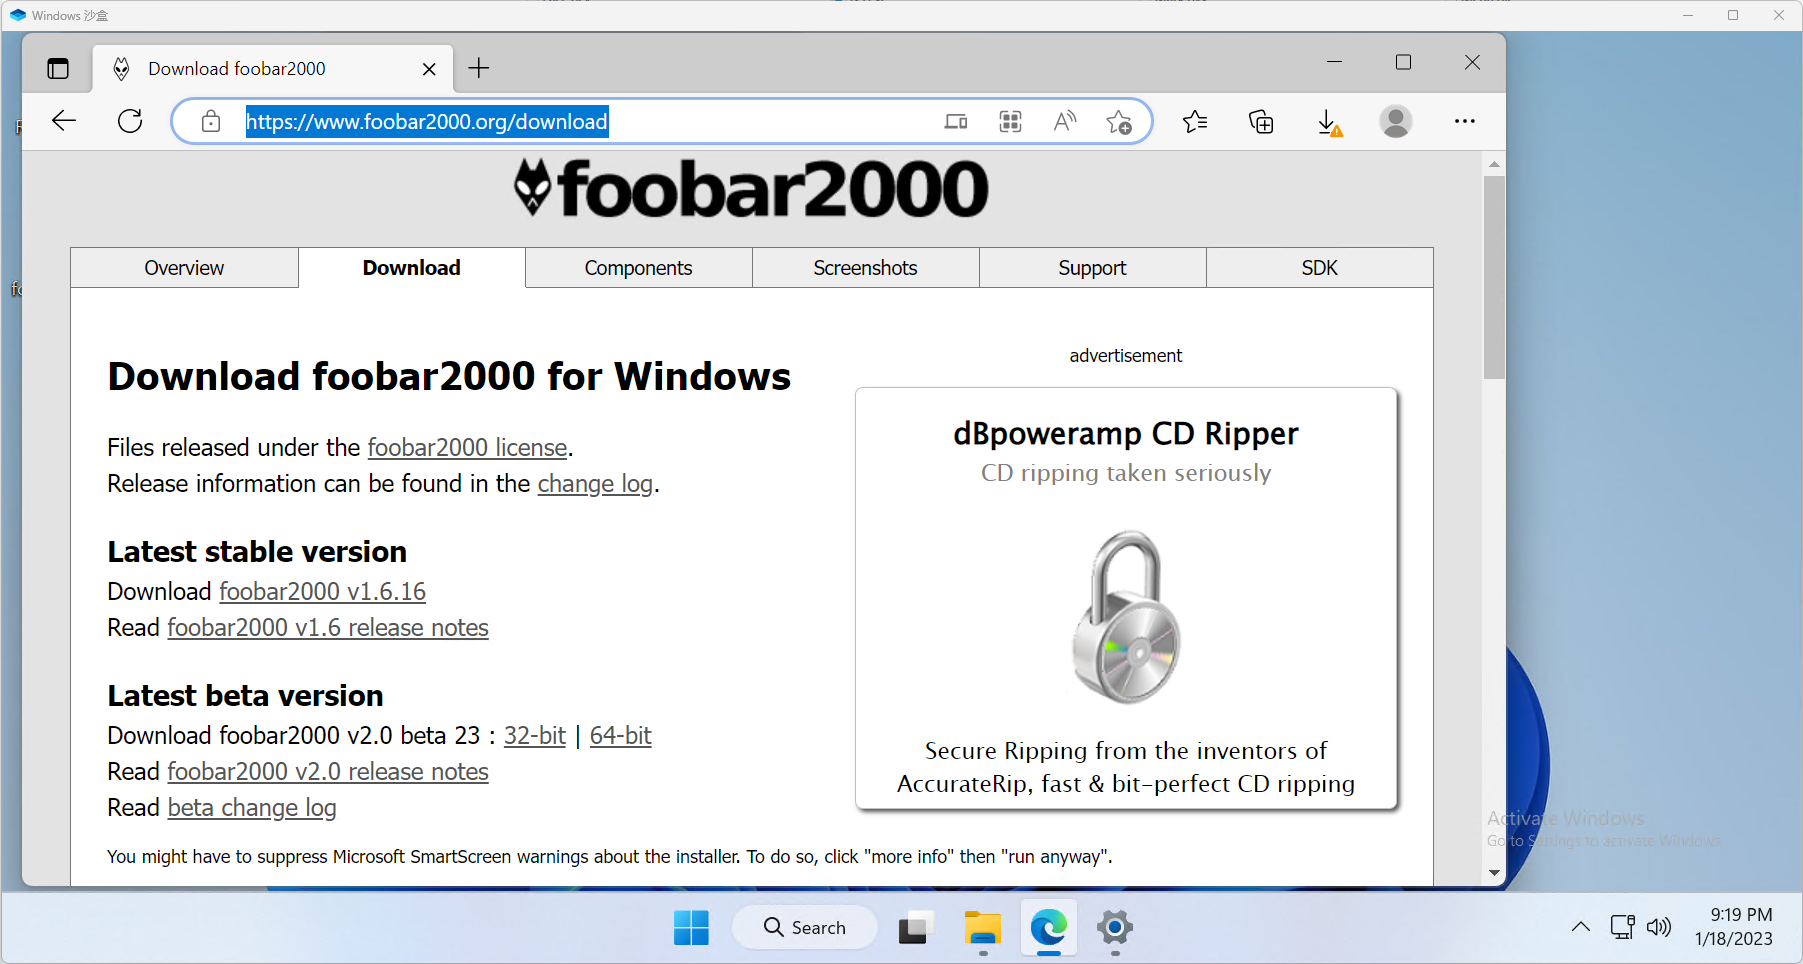
Task: Go to the Overview tab
Action: coord(184,268)
